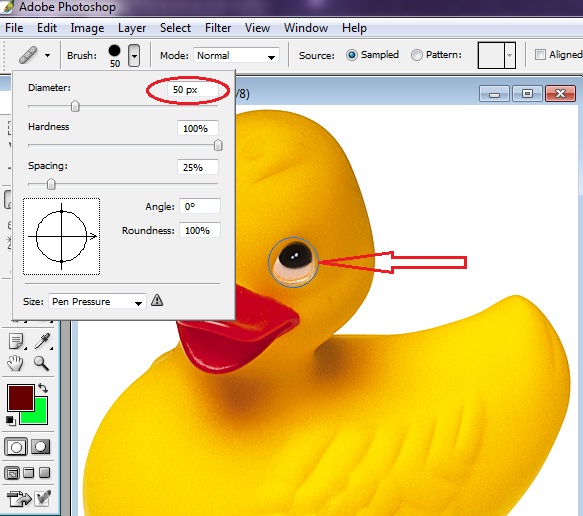This screenshot has height=516, width=583.
Task: Open the Window menu
Action: click(x=306, y=28)
